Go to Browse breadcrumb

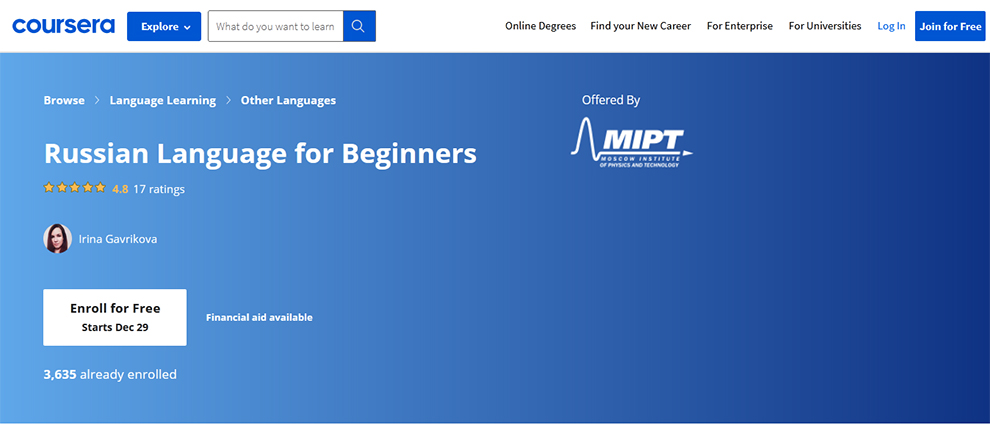click(64, 100)
